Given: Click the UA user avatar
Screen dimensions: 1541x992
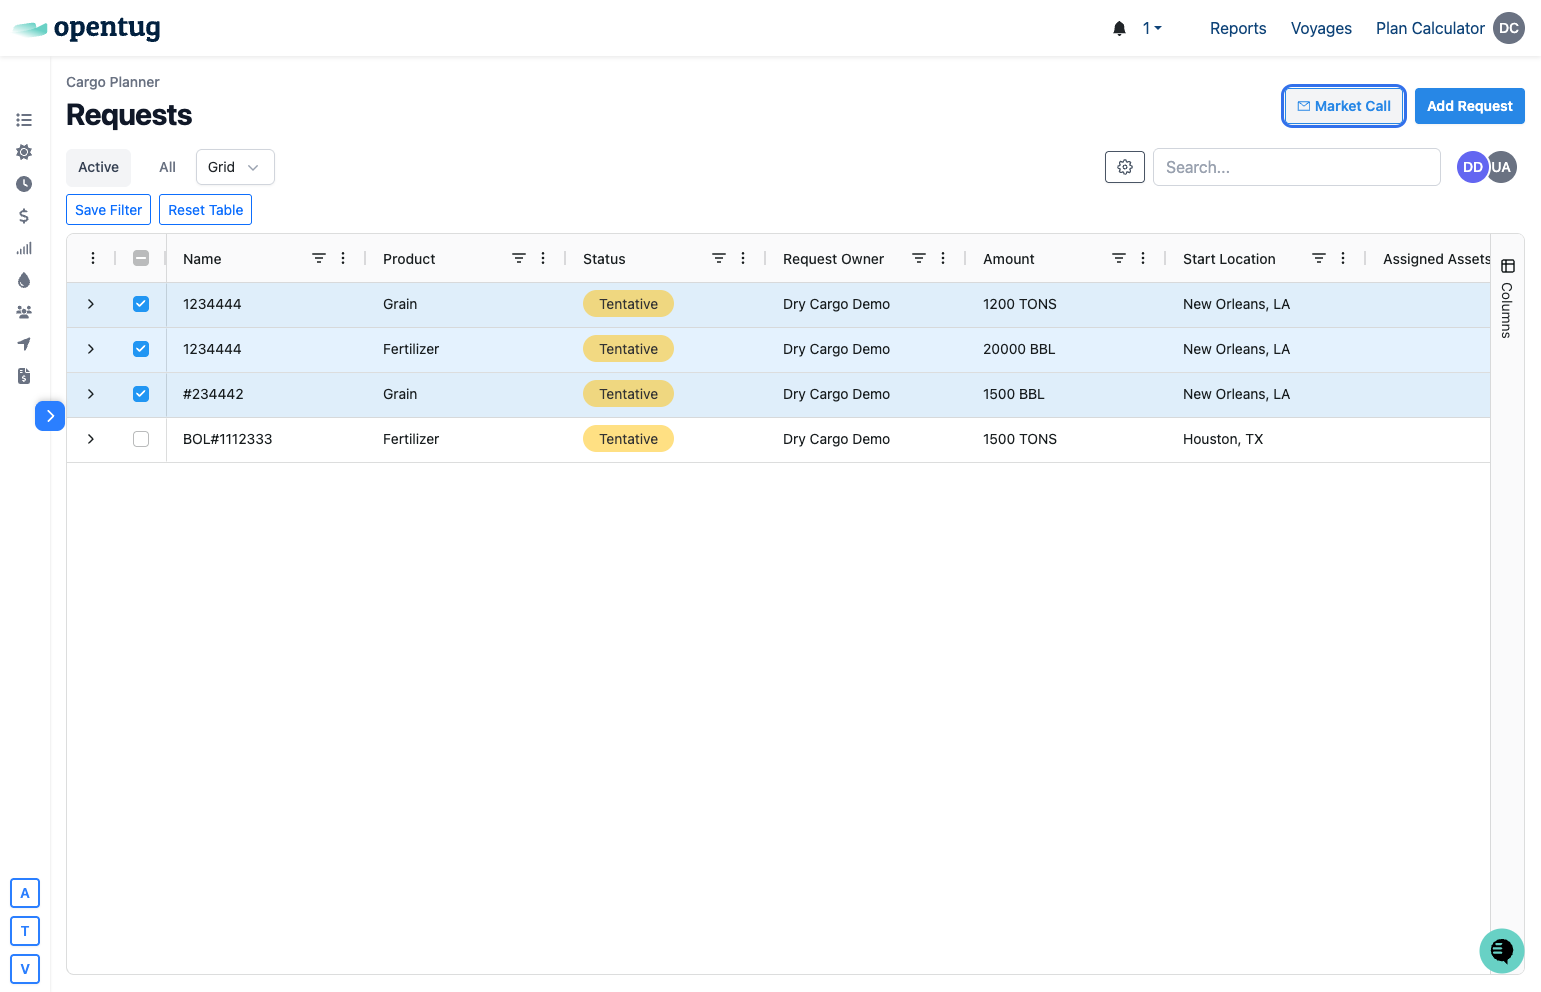Looking at the screenshot, I should click(1502, 167).
